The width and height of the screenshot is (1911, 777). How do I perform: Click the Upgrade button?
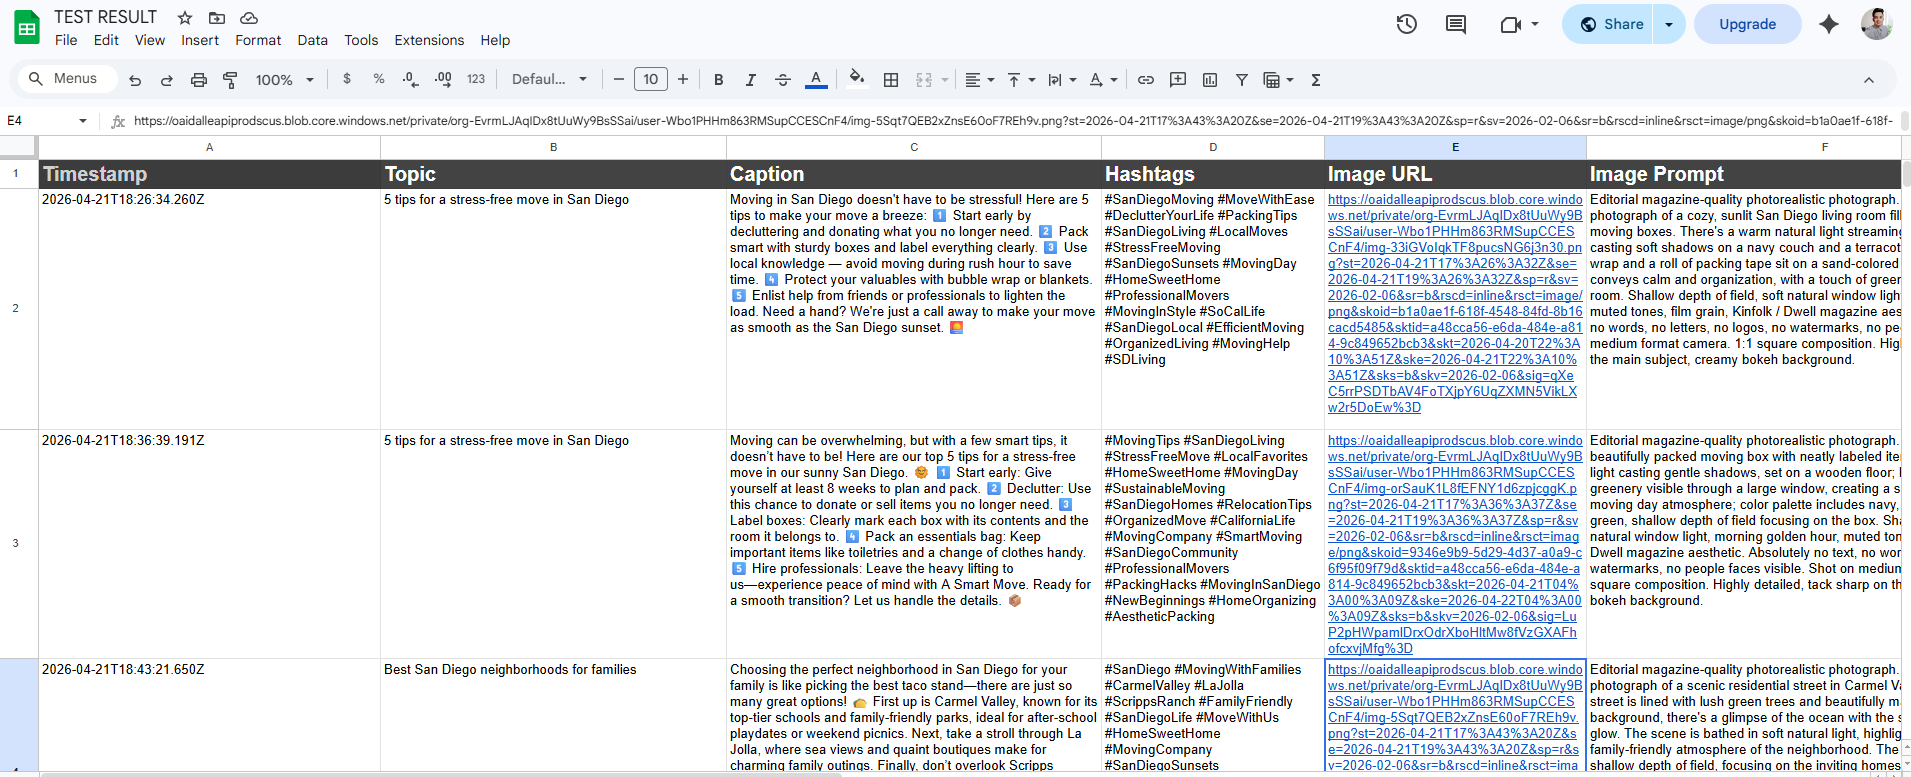(1747, 24)
